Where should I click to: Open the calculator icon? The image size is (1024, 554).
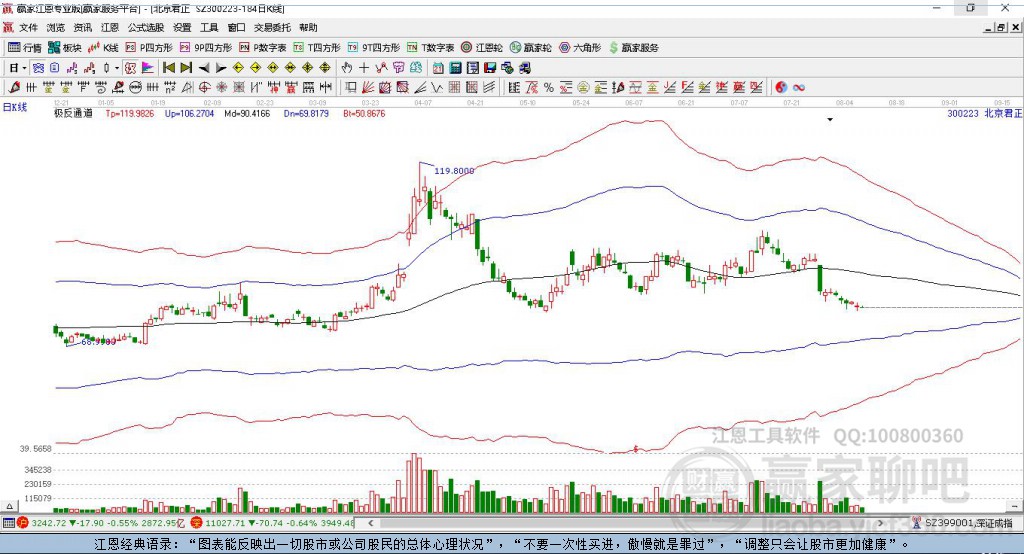455,68
